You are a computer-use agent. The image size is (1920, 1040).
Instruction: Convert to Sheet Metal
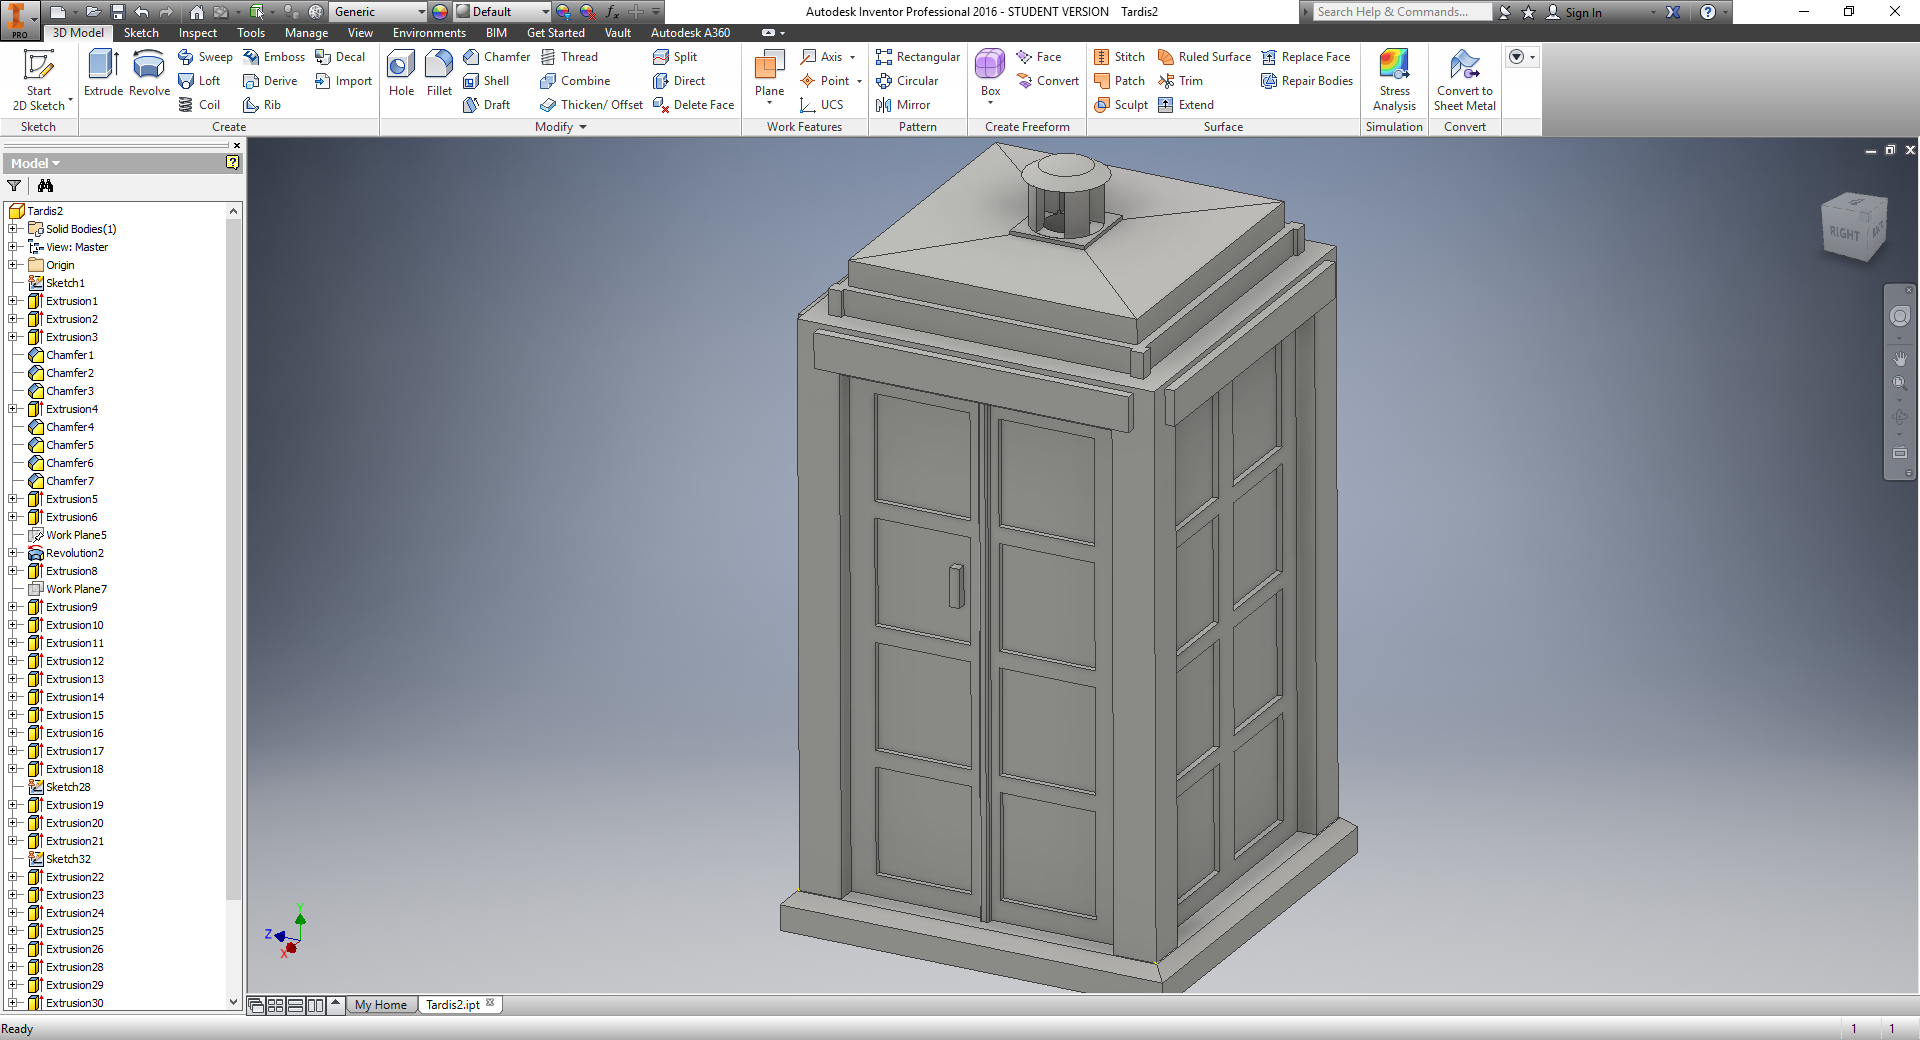click(1465, 80)
